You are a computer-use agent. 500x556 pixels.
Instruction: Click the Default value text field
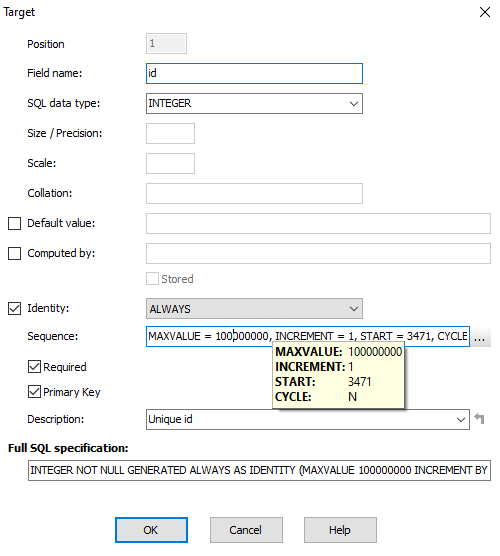(x=318, y=223)
